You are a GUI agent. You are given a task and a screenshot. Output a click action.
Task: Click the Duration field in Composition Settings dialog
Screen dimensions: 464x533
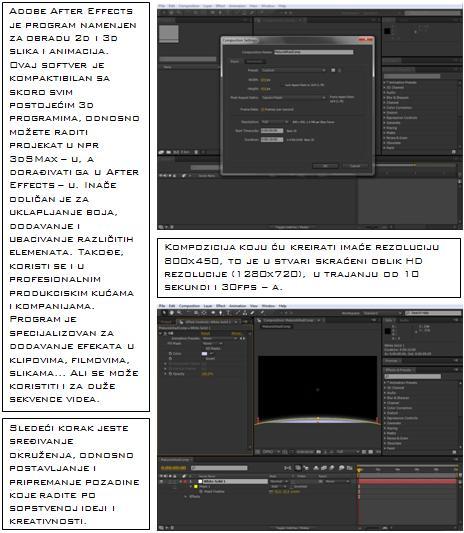(x=272, y=140)
